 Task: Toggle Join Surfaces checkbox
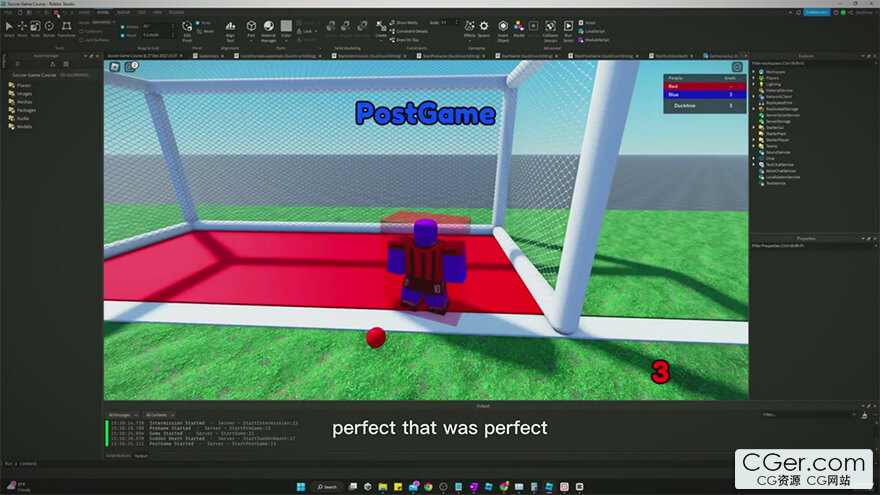coord(81,38)
